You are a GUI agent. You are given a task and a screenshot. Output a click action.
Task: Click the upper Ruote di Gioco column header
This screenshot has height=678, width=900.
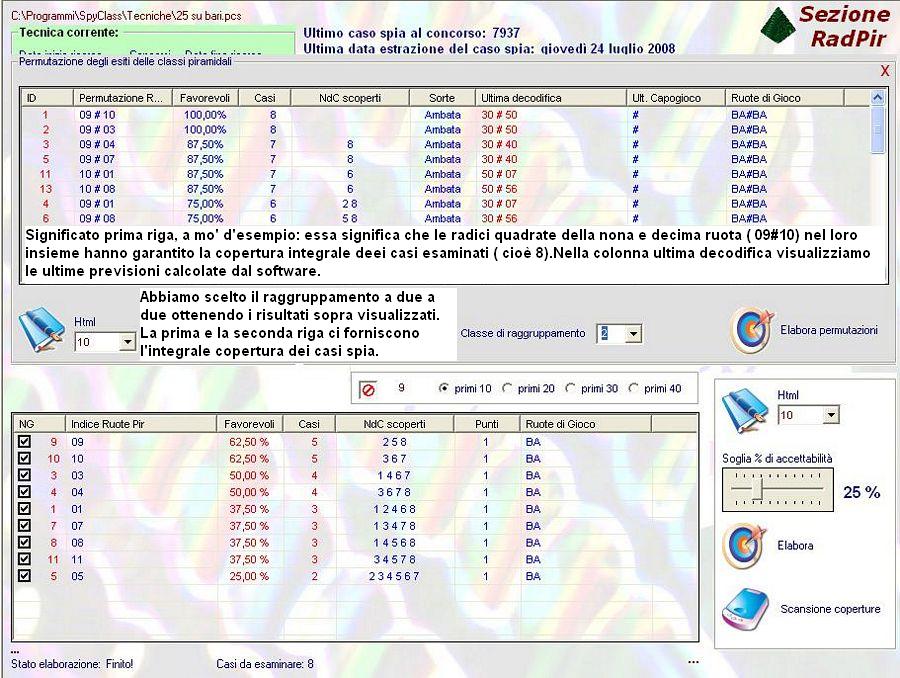(x=785, y=98)
